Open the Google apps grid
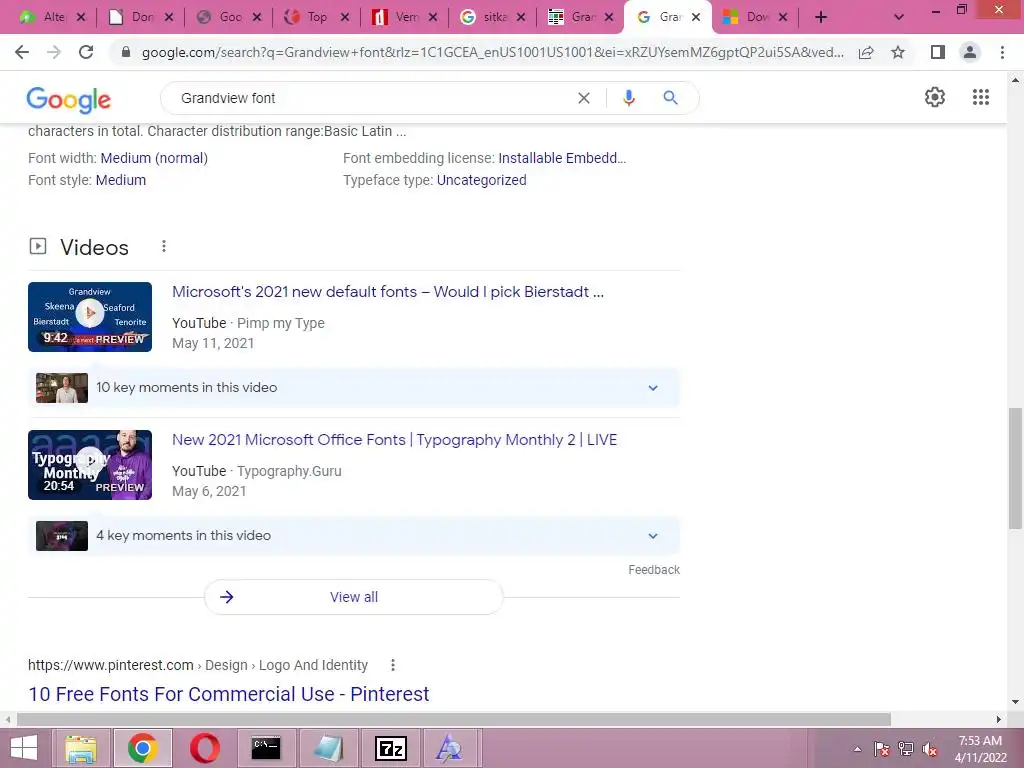Screen dimensions: 1024x768 (980, 97)
